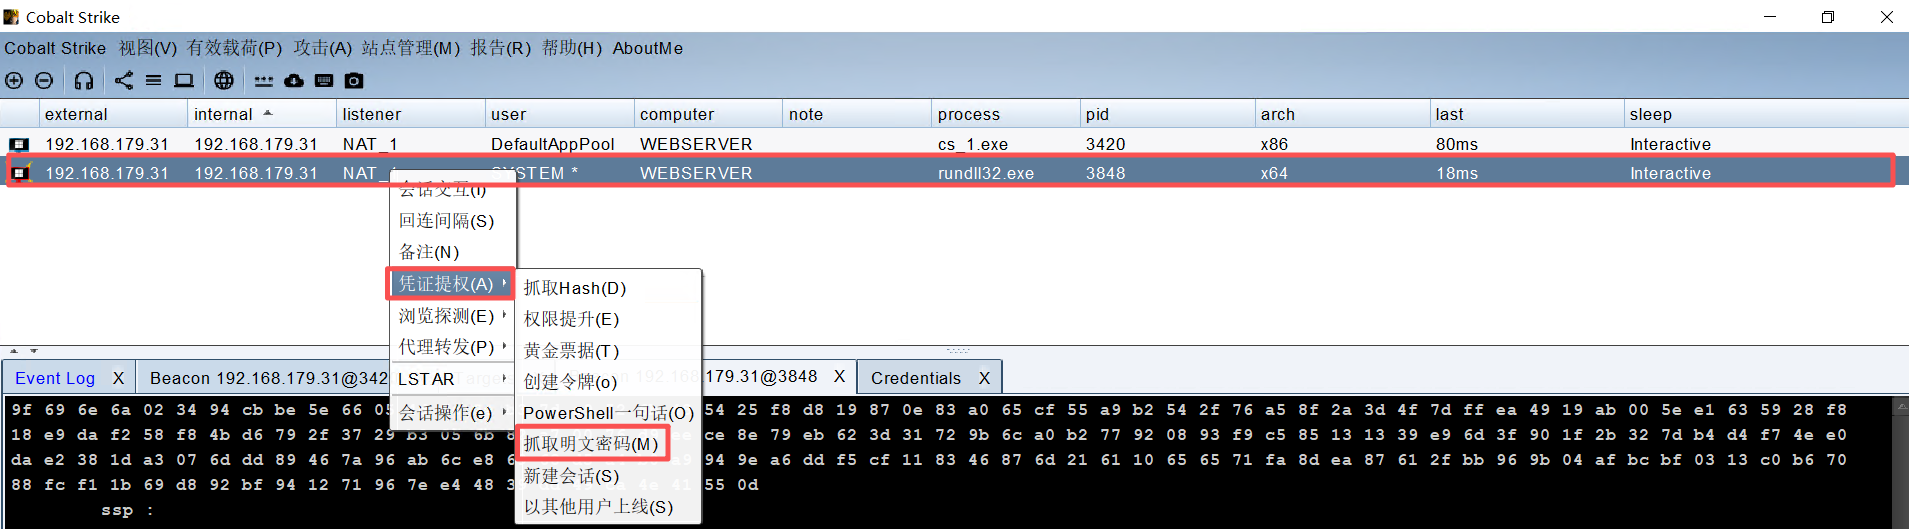Open screenshots camera icon

coord(354,81)
